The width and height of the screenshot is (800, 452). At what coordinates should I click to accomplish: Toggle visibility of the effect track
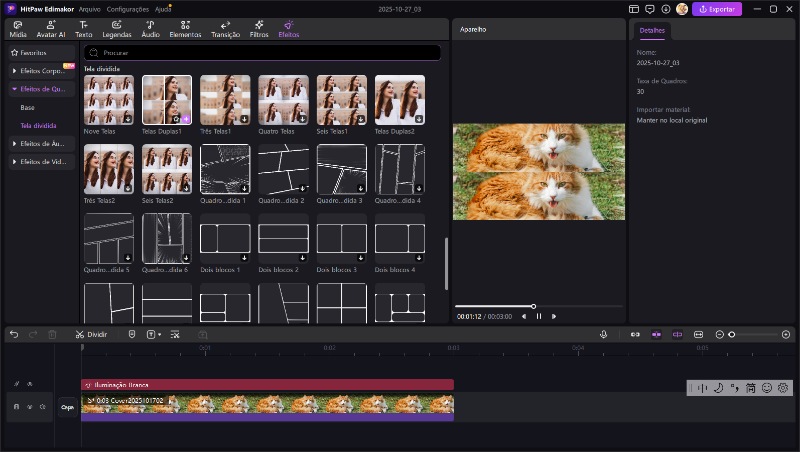[x=29, y=384]
